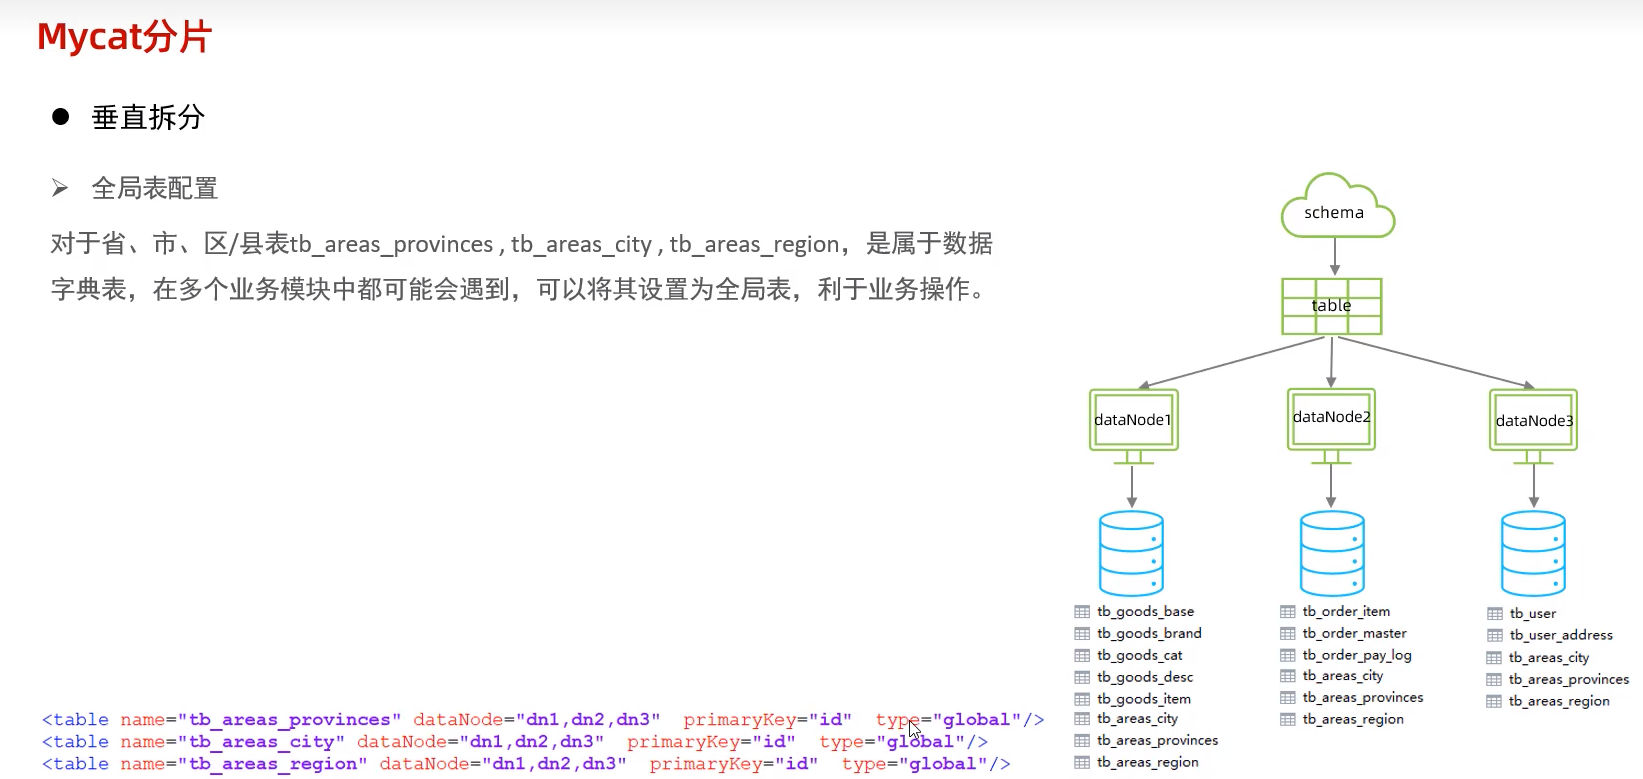The height and width of the screenshot is (779, 1643).
Task: Click tb_areas_provinces icon in the dataNode2 list
Action: [x=1288, y=697]
